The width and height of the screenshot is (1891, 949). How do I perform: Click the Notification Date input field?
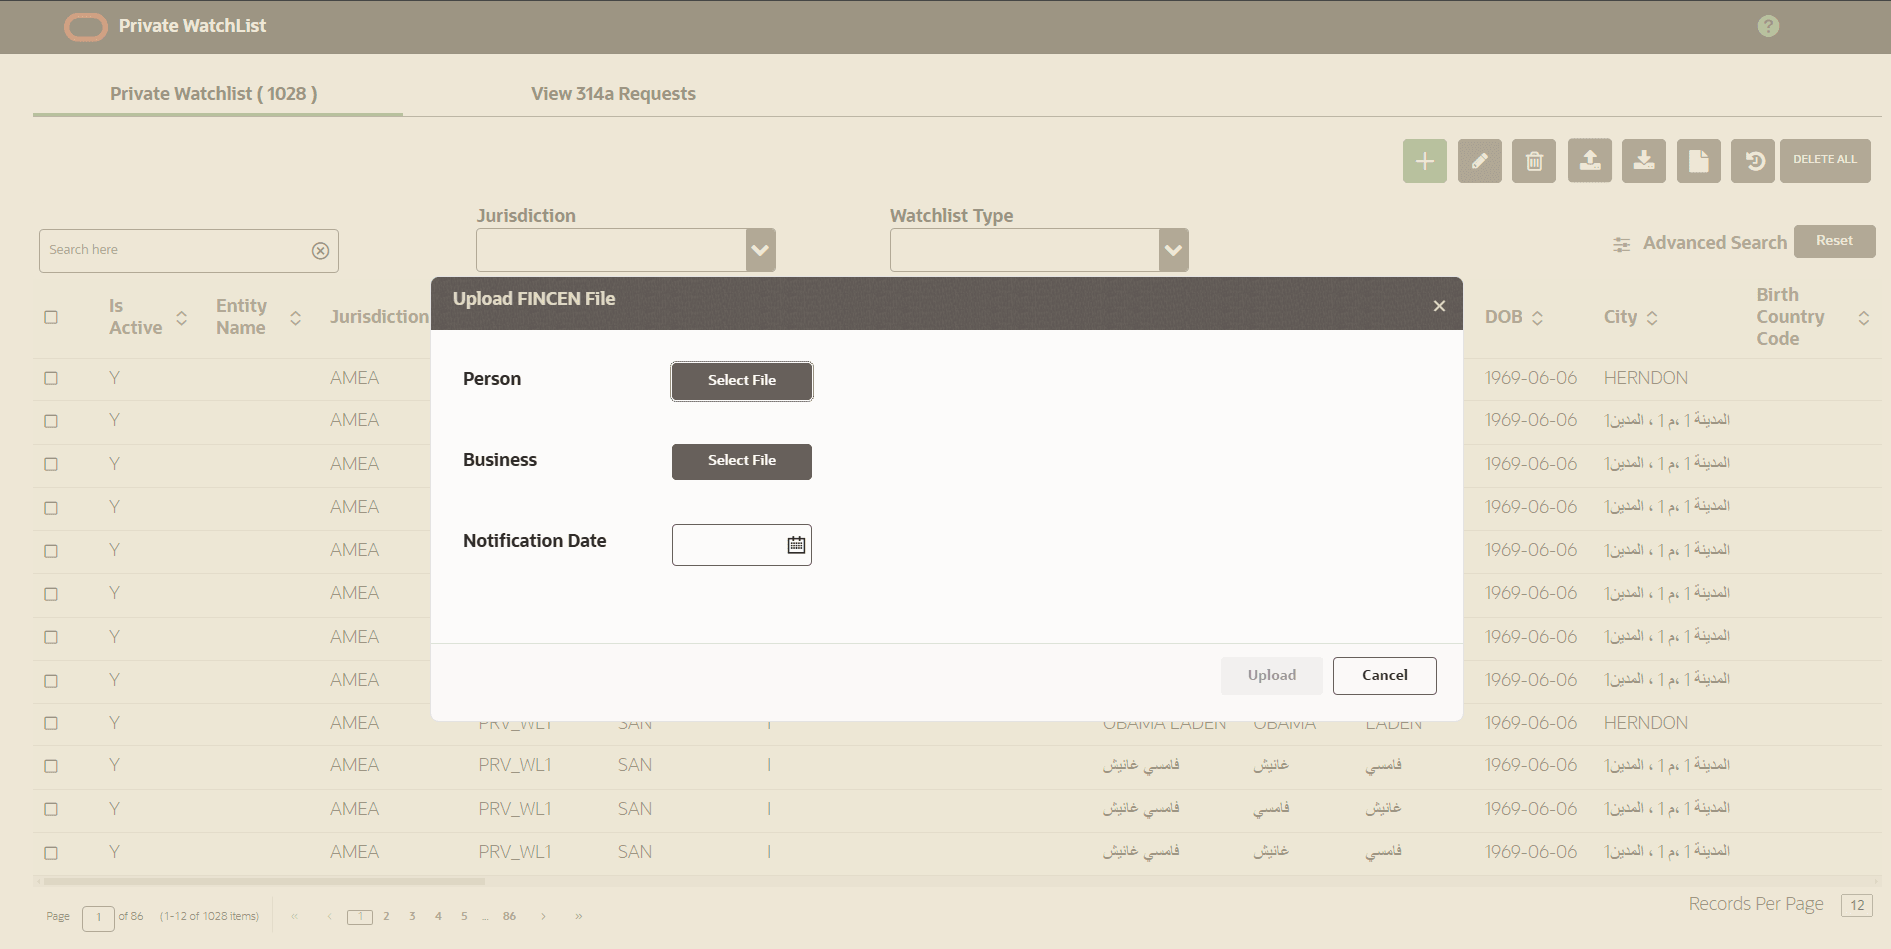tap(742, 545)
